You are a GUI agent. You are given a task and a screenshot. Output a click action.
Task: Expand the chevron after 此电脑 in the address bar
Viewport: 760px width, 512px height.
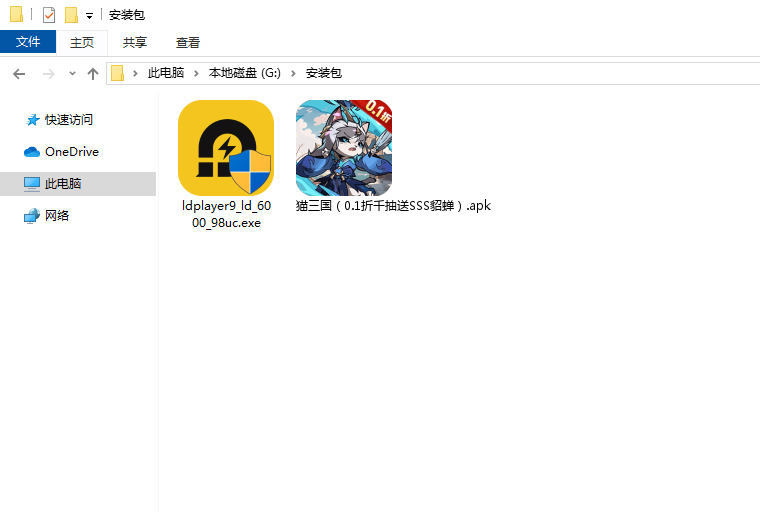[198, 74]
